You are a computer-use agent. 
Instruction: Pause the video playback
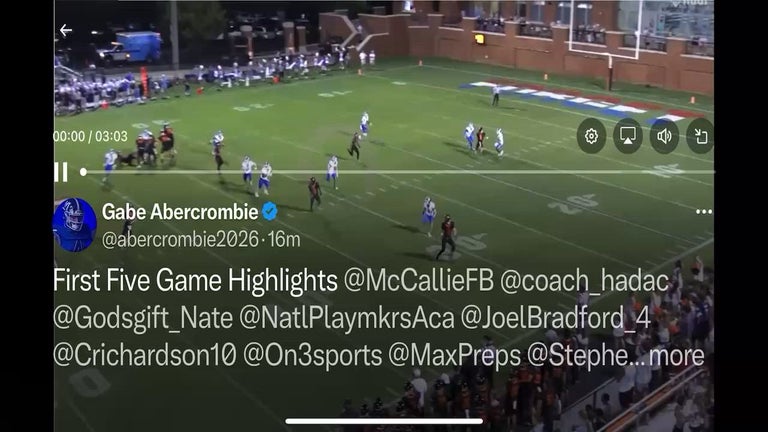61,172
